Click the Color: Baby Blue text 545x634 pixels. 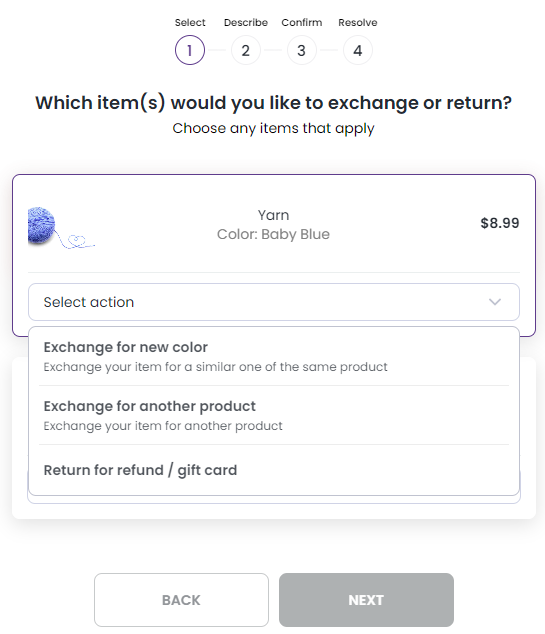(x=274, y=234)
